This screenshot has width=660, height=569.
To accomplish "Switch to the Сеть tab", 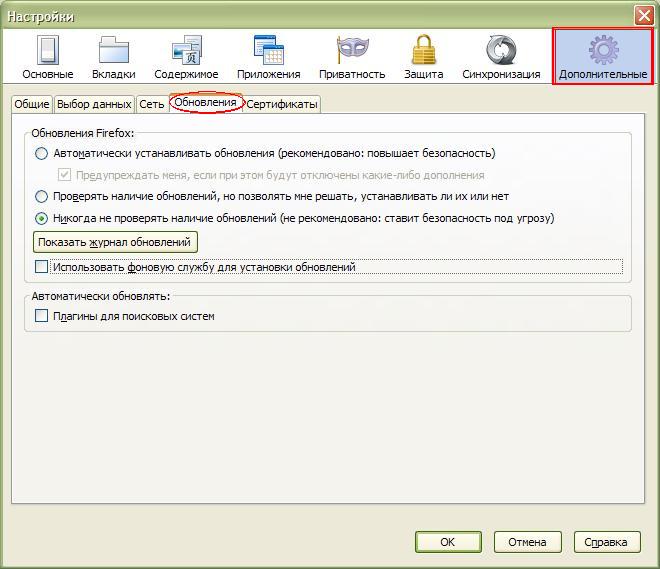I will coord(152,104).
